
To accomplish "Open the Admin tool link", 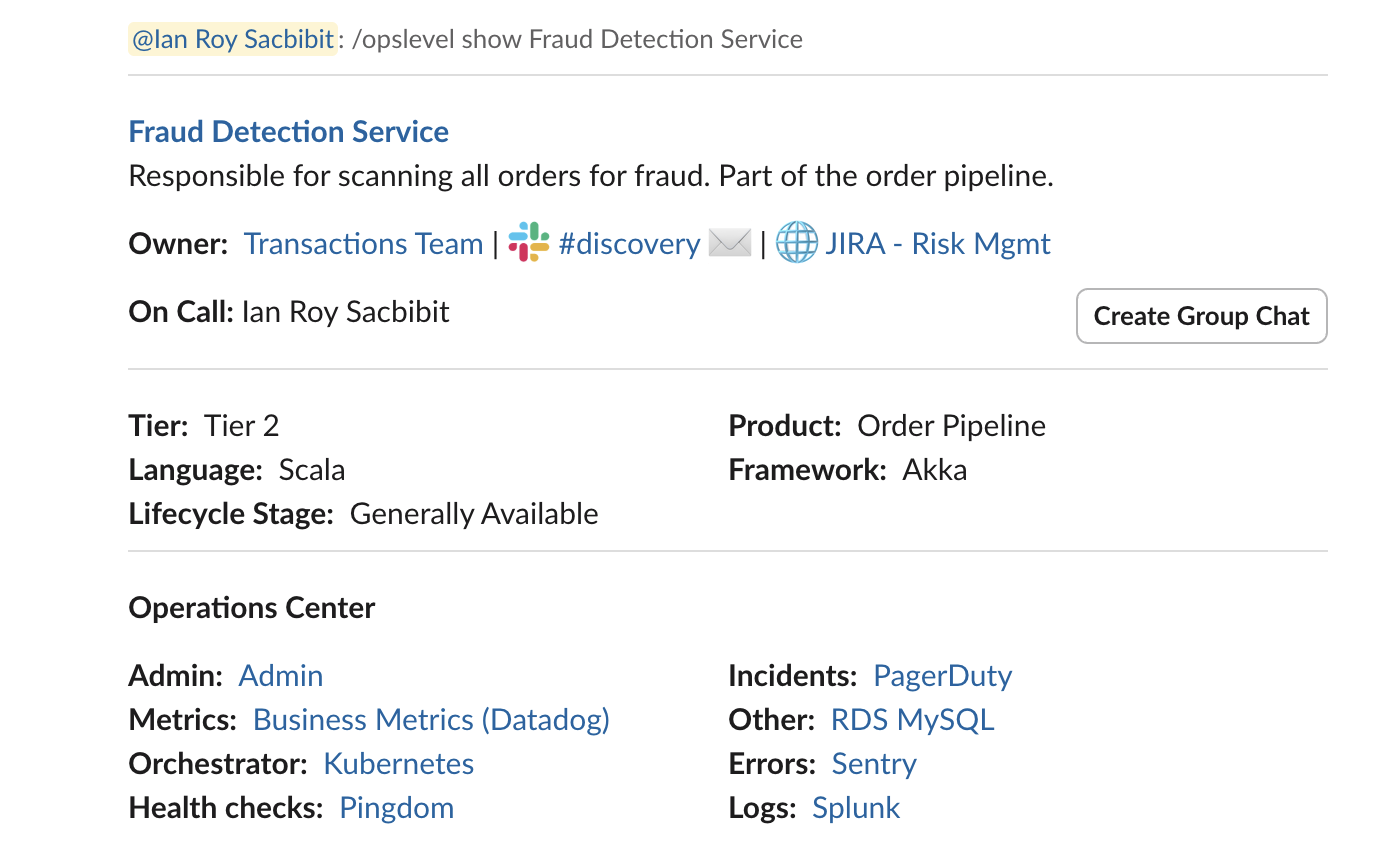I will click(281, 676).
